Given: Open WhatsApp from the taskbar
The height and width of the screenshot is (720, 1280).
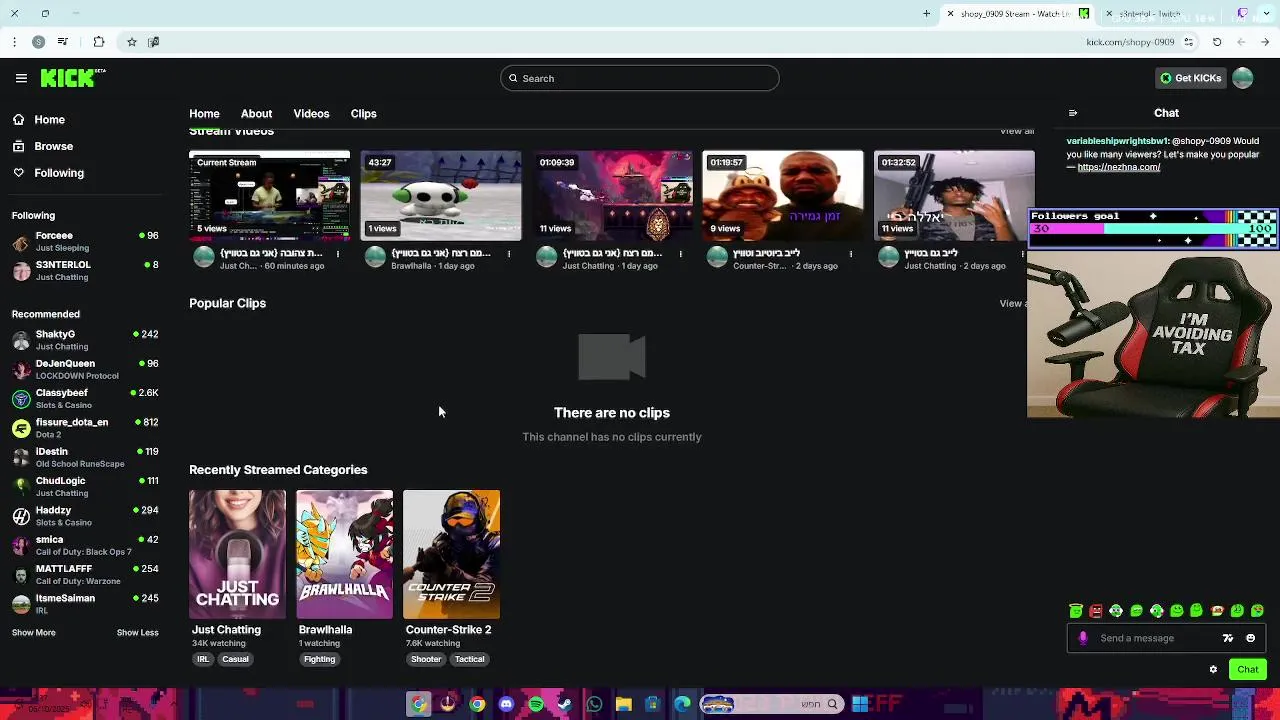Looking at the screenshot, I should click(x=594, y=704).
